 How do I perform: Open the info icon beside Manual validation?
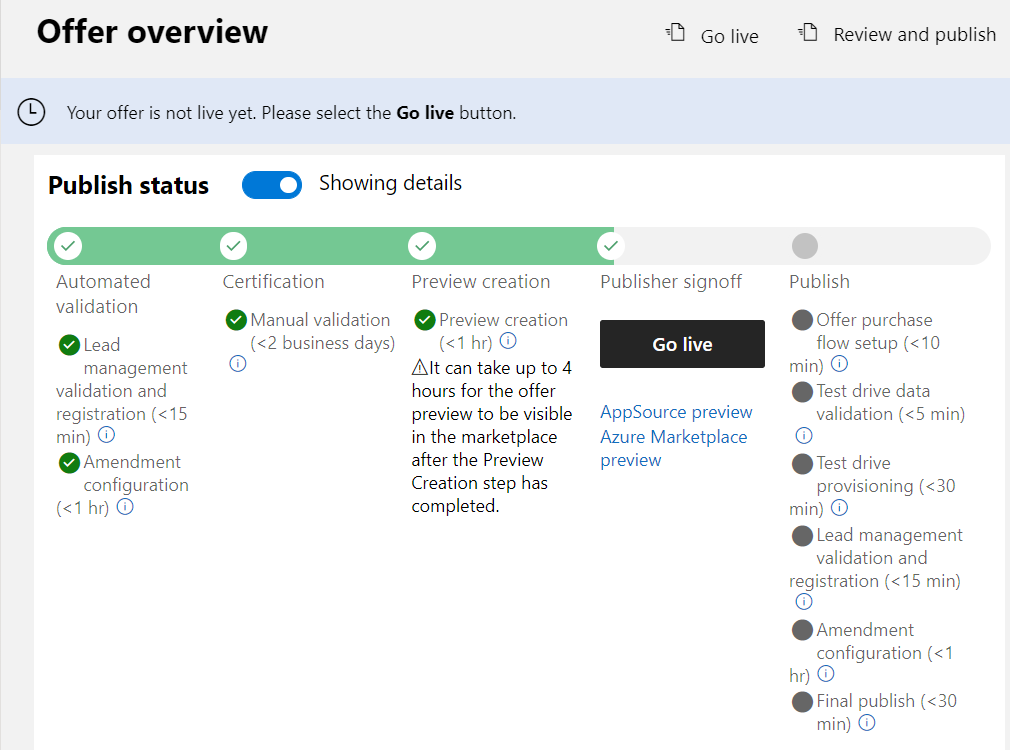(x=237, y=364)
